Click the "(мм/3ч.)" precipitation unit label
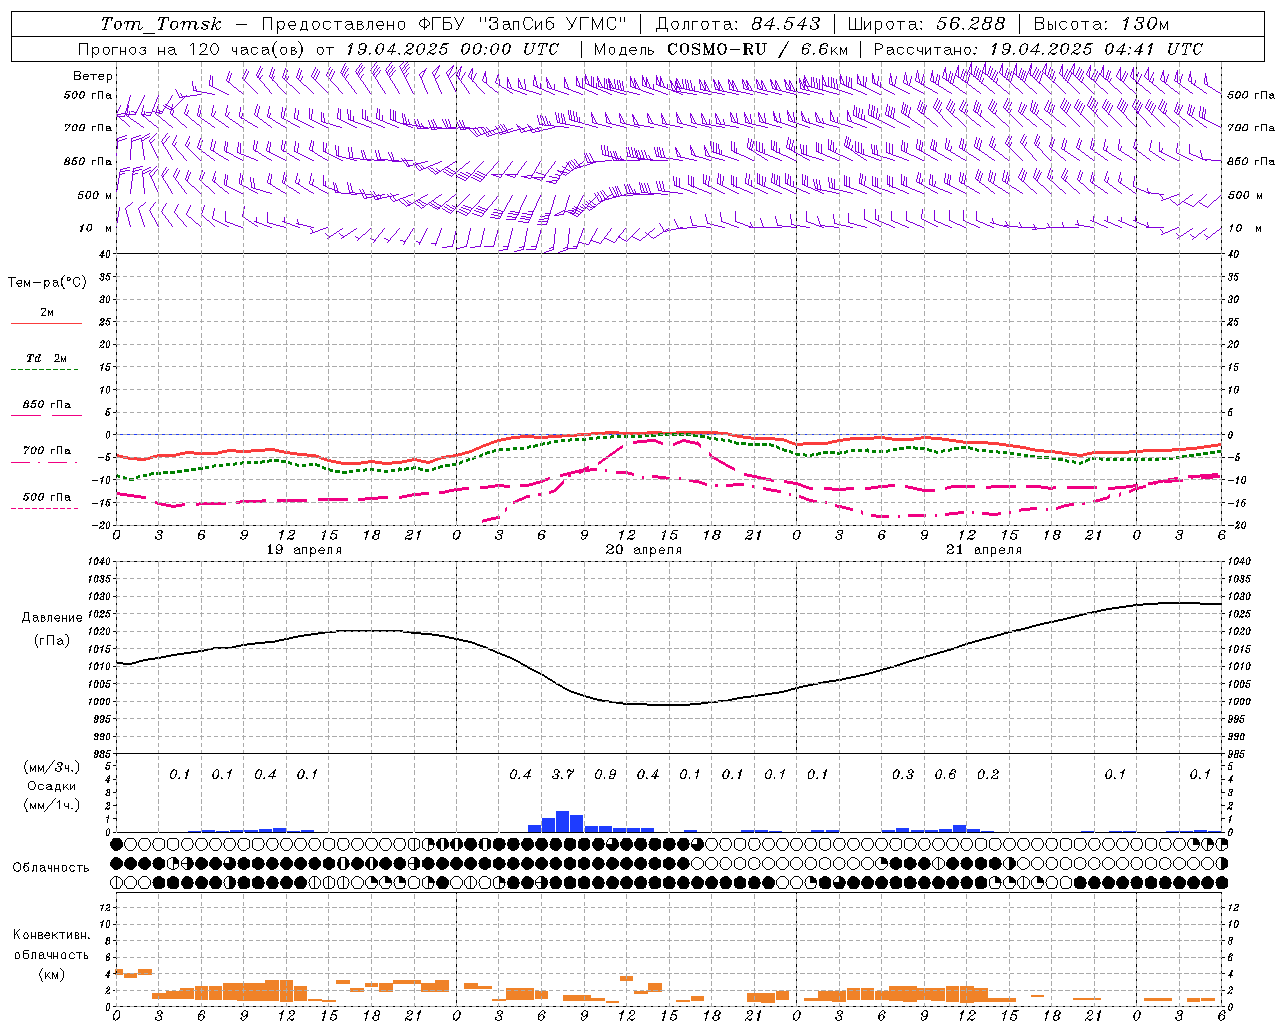This screenshot has width=1280, height=1024. click(x=52, y=767)
